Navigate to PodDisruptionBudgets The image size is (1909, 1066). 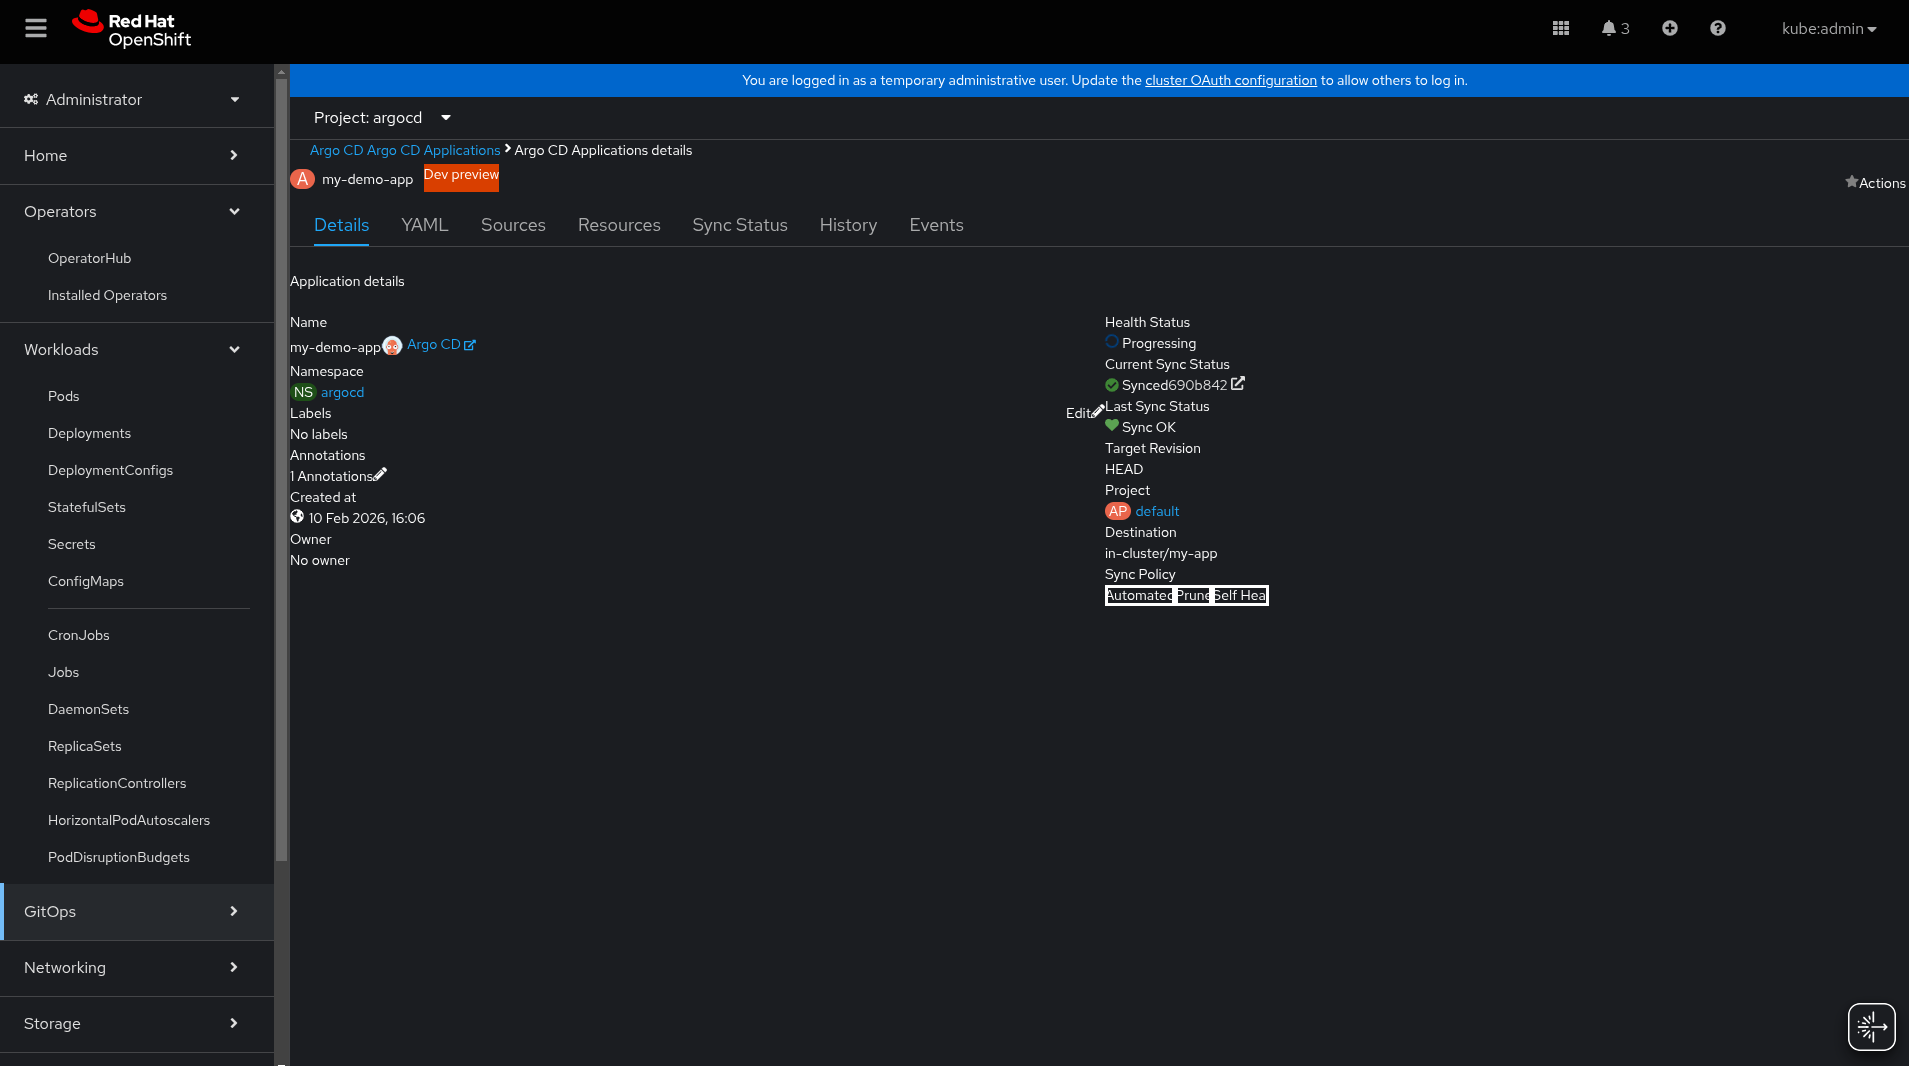click(x=119, y=857)
